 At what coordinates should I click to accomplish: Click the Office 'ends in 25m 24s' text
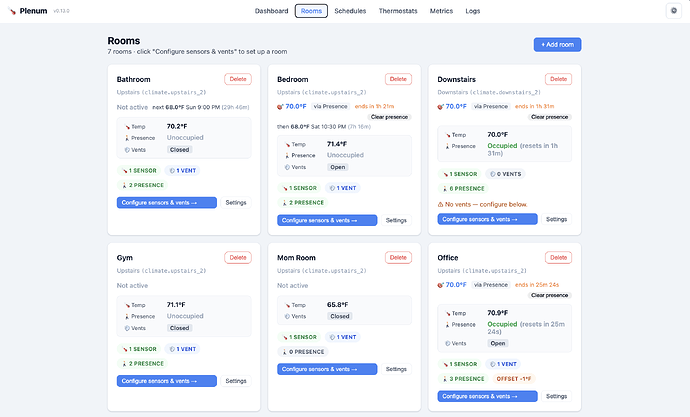coord(537,285)
